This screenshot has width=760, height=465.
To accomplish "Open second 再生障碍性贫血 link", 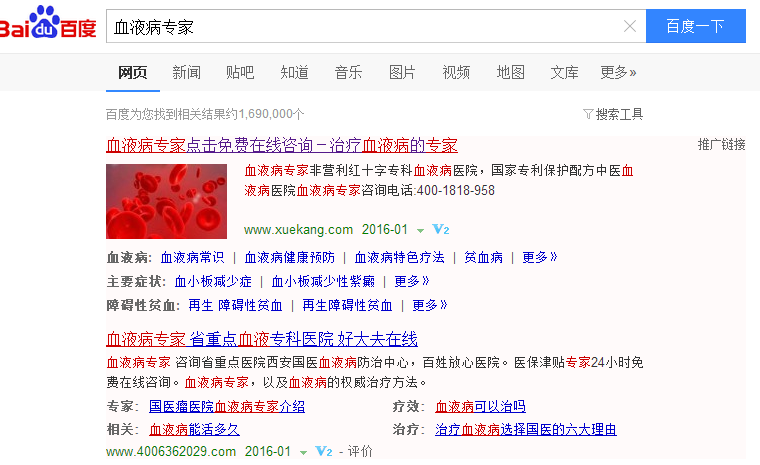I will (347, 305).
